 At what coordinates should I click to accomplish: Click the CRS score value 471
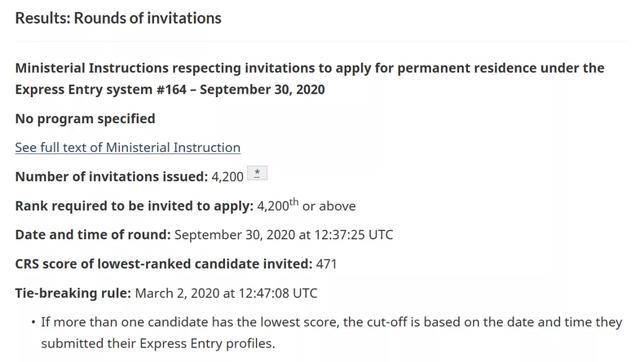327,264
